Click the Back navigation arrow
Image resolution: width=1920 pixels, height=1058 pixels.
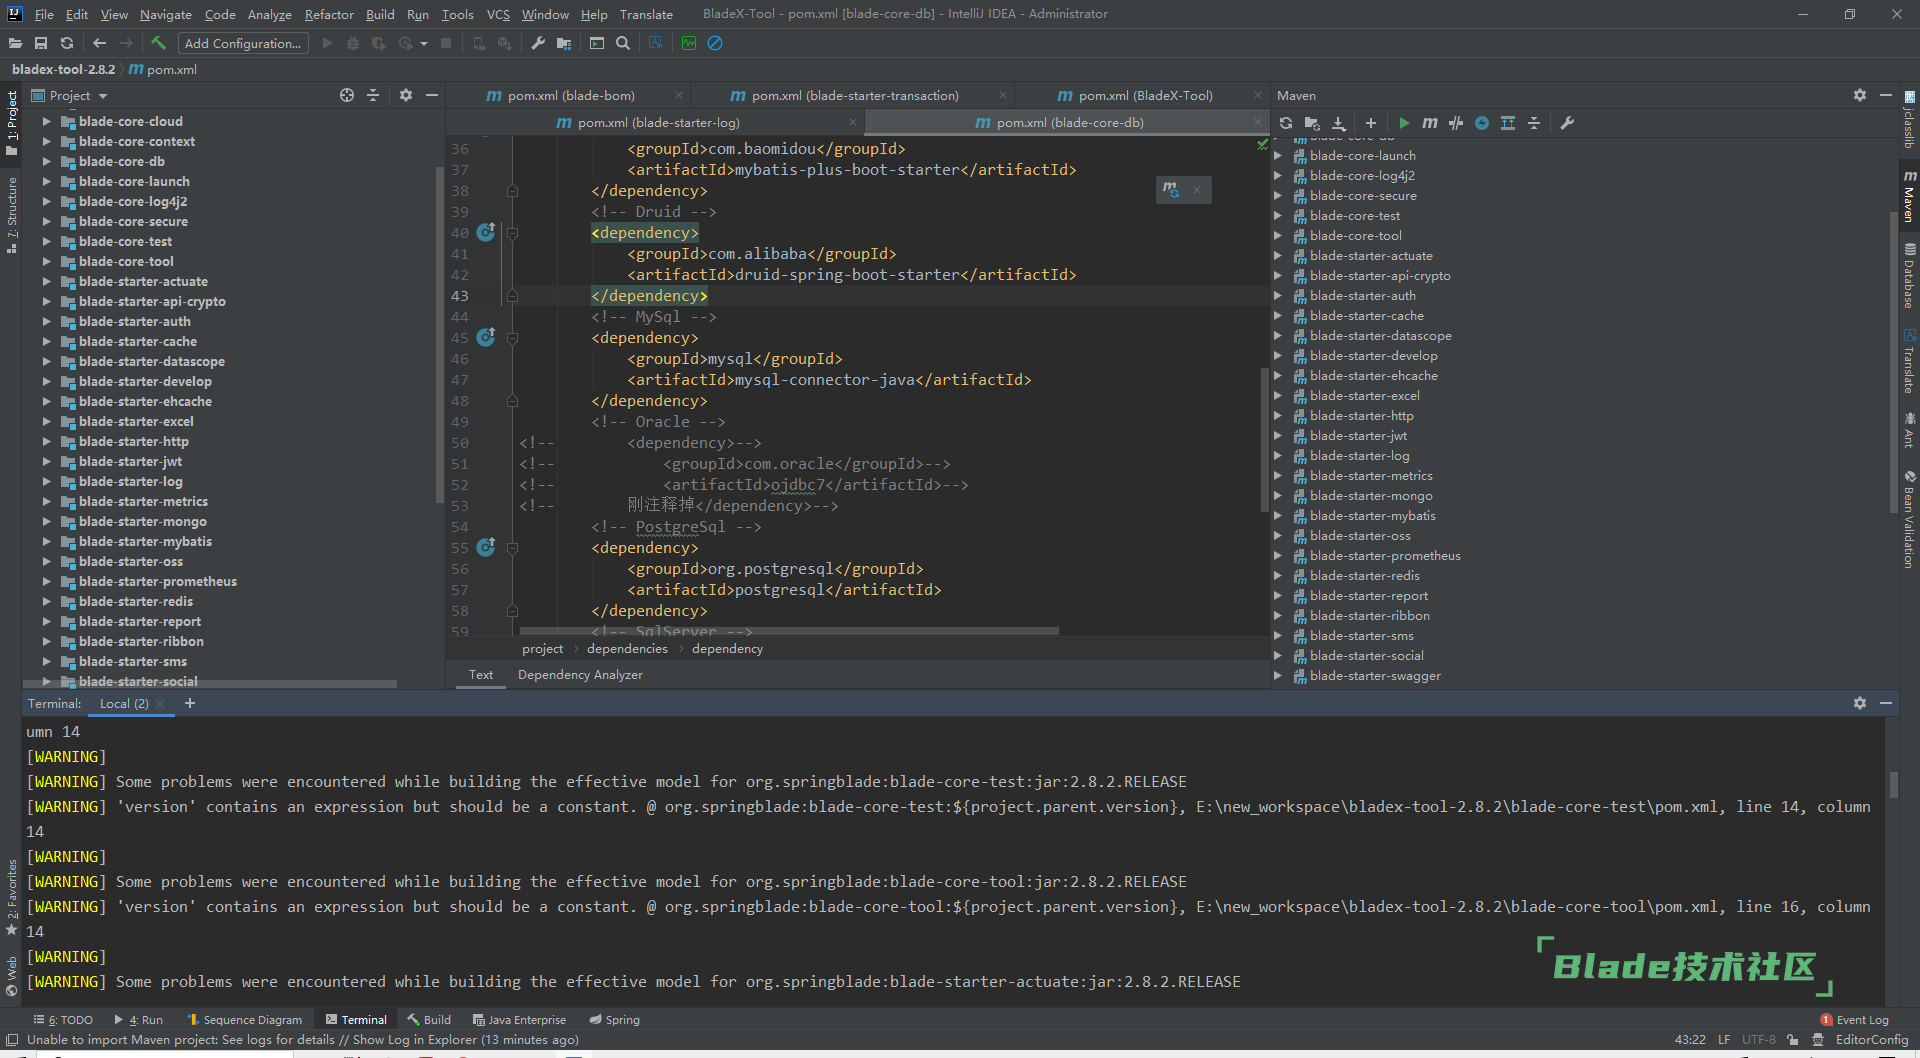pyautogui.click(x=99, y=43)
